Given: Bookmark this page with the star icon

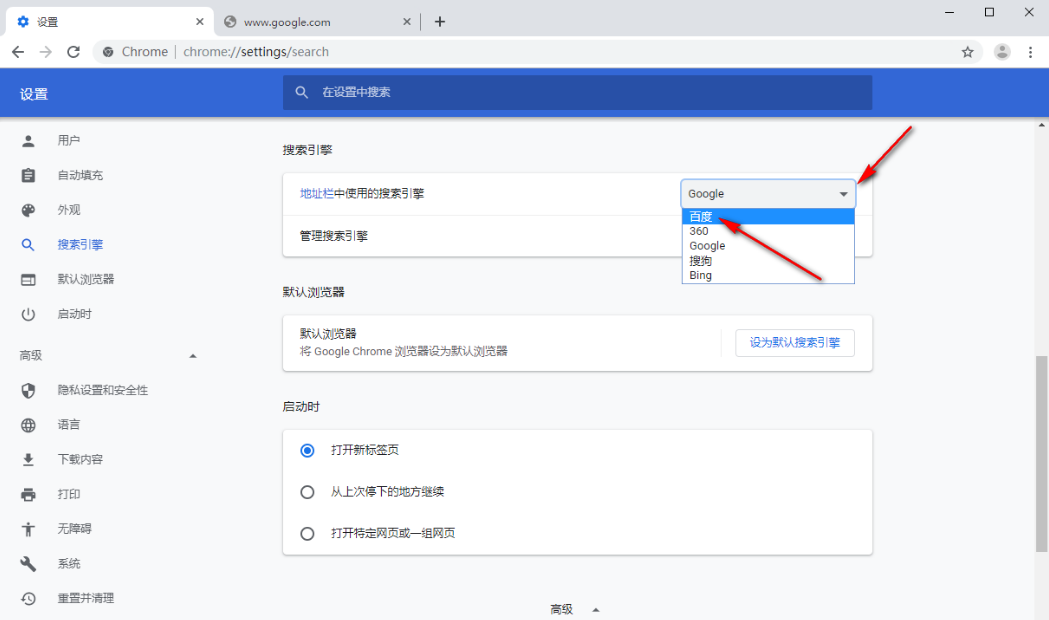Looking at the screenshot, I should 967,52.
